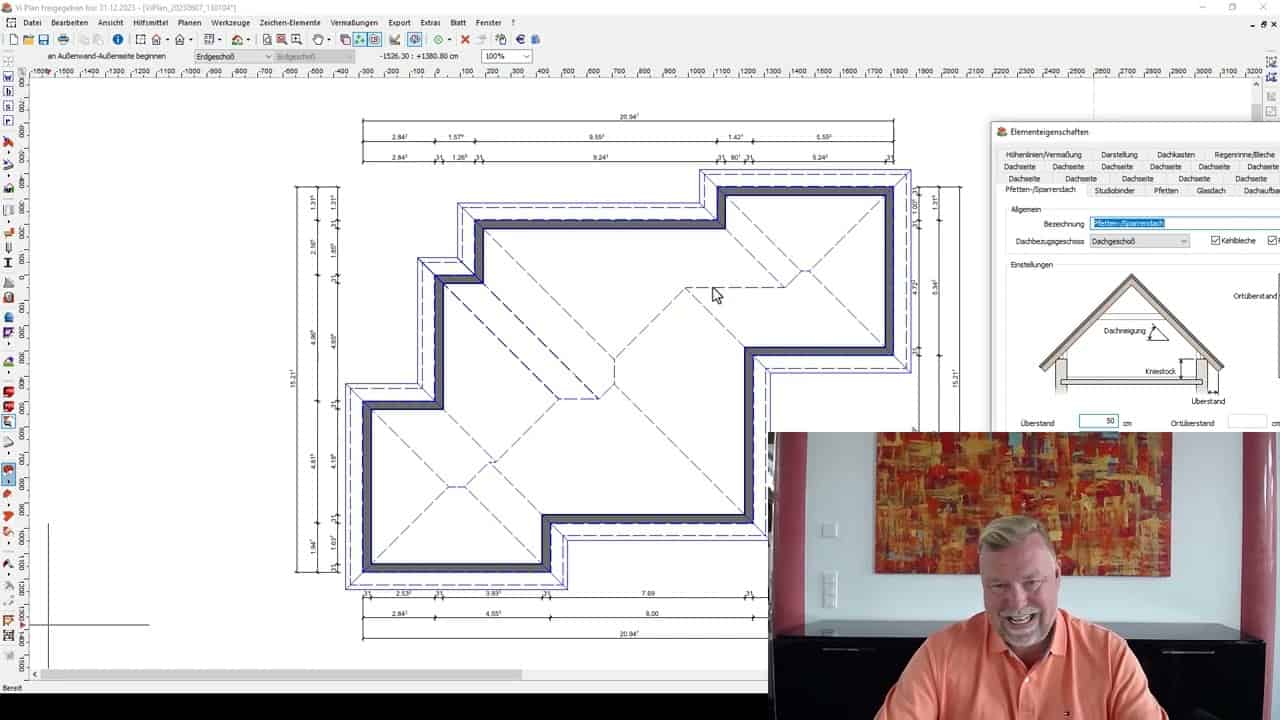Create a new plan with the blank page icon
Screen dimensions: 1280x720
[x=14, y=40]
